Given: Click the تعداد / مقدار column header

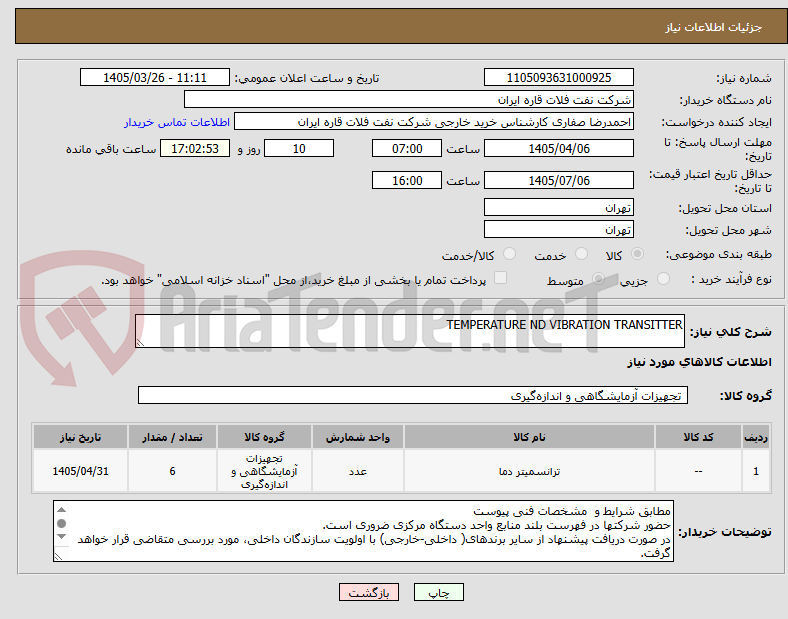Looking at the screenshot, I should (x=172, y=437).
